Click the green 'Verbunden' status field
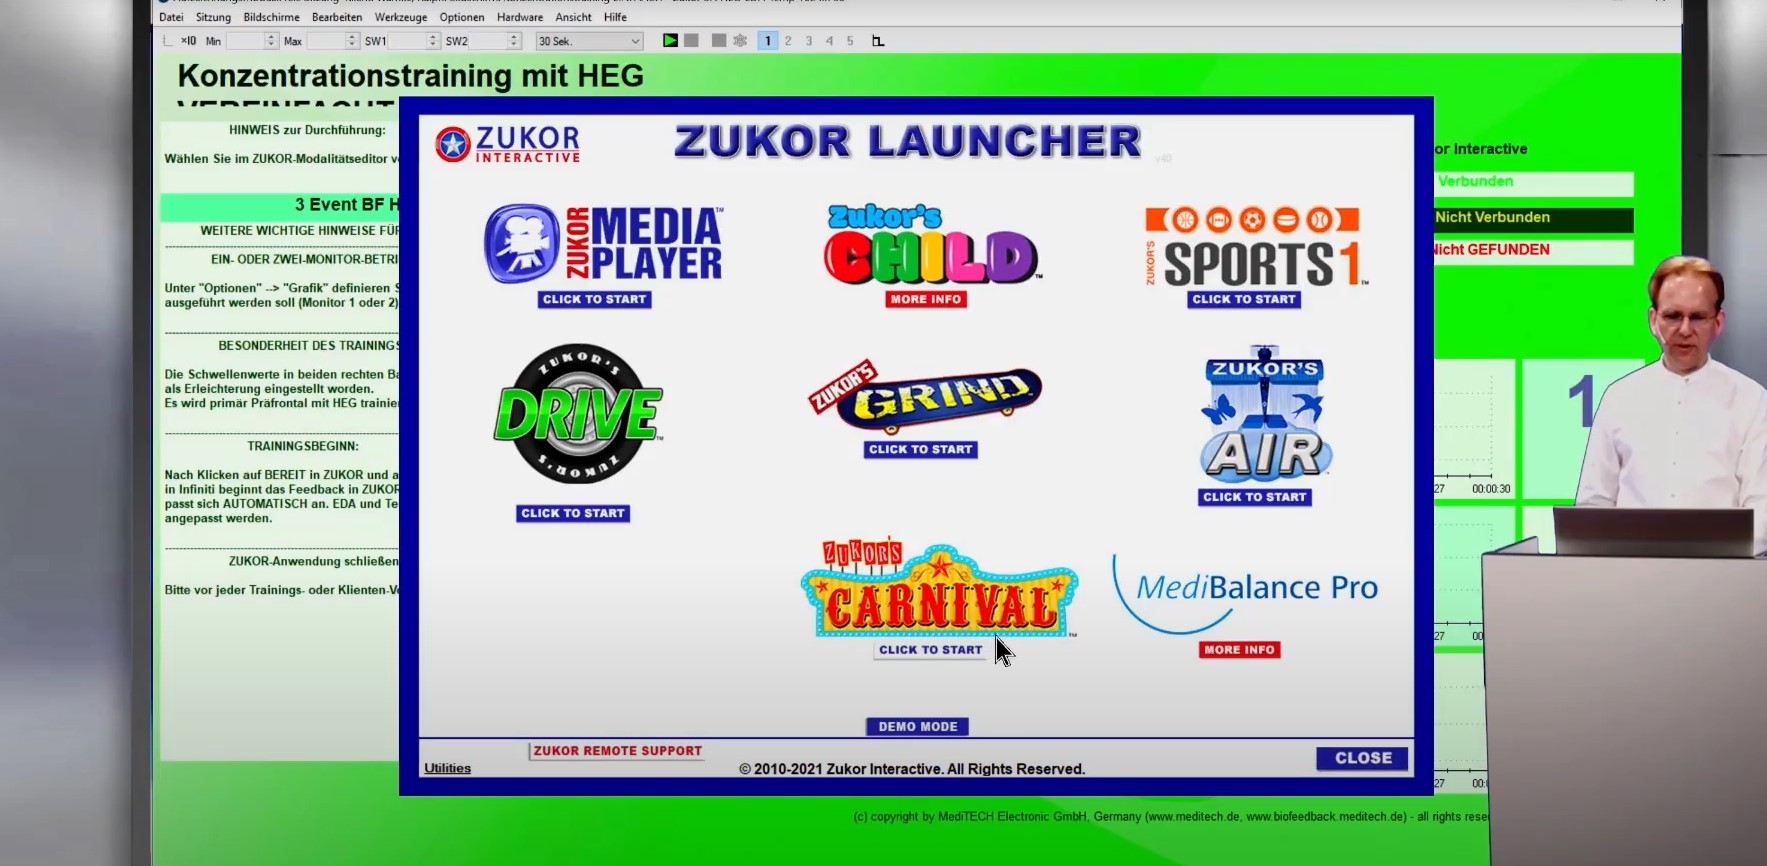The height and width of the screenshot is (866, 1767). (1534, 182)
